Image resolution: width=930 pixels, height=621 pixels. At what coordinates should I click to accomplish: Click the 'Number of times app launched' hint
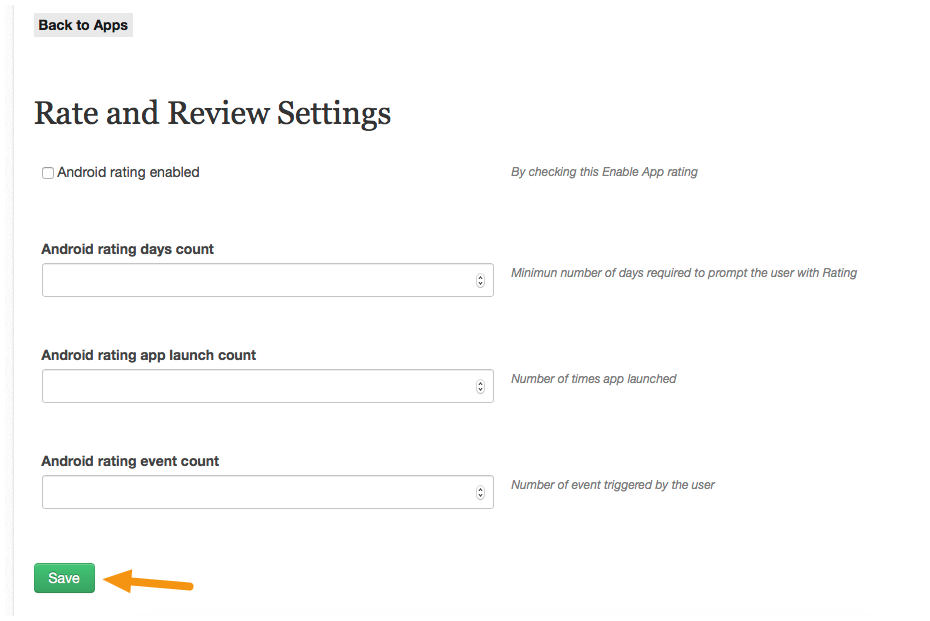[x=594, y=379]
